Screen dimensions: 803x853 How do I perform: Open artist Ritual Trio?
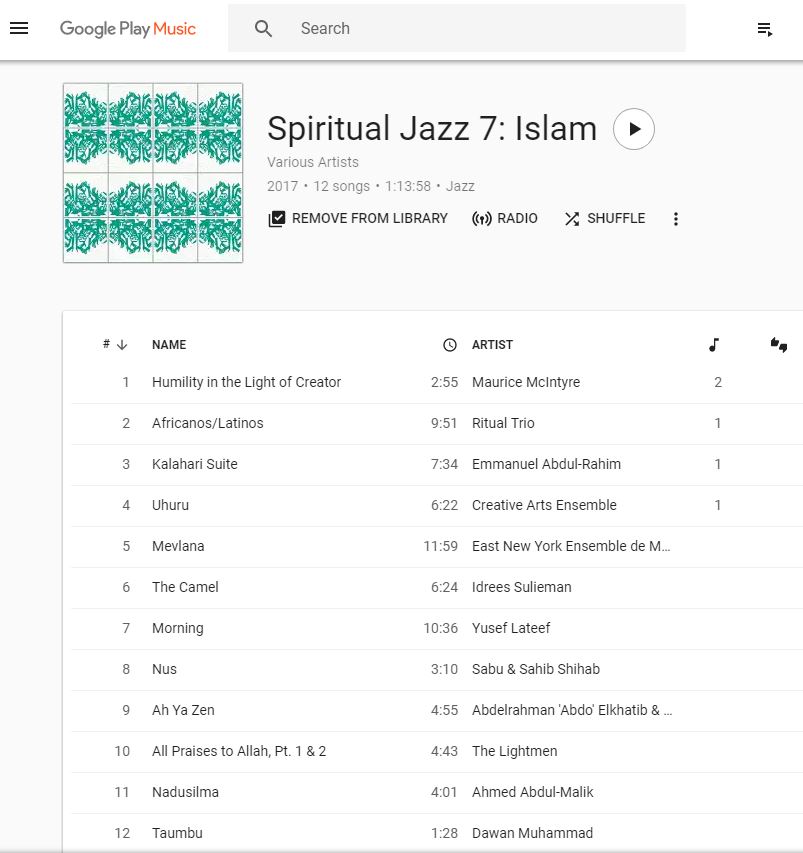click(x=503, y=423)
